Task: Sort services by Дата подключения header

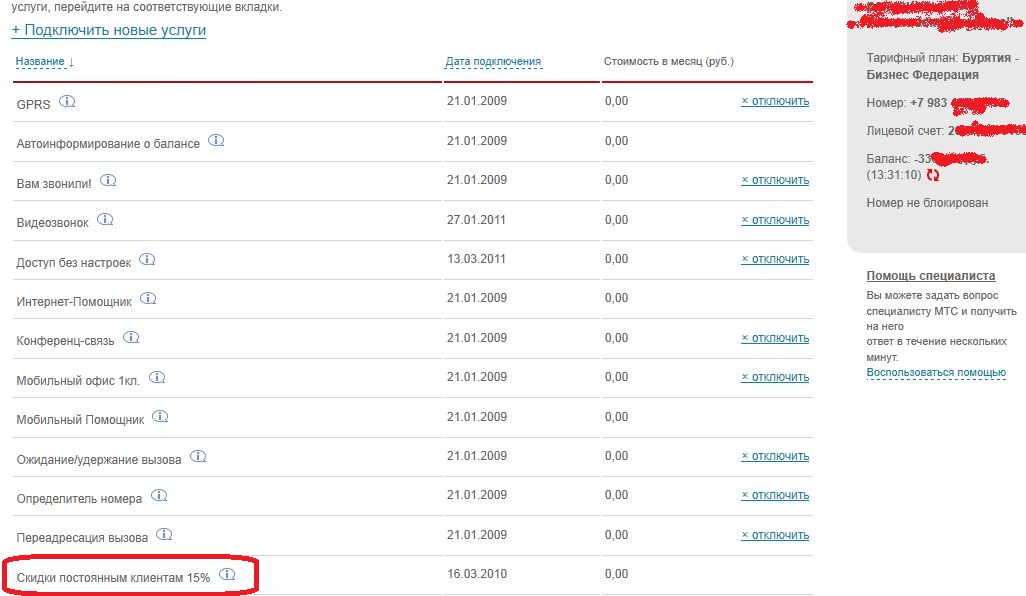Action: point(493,62)
